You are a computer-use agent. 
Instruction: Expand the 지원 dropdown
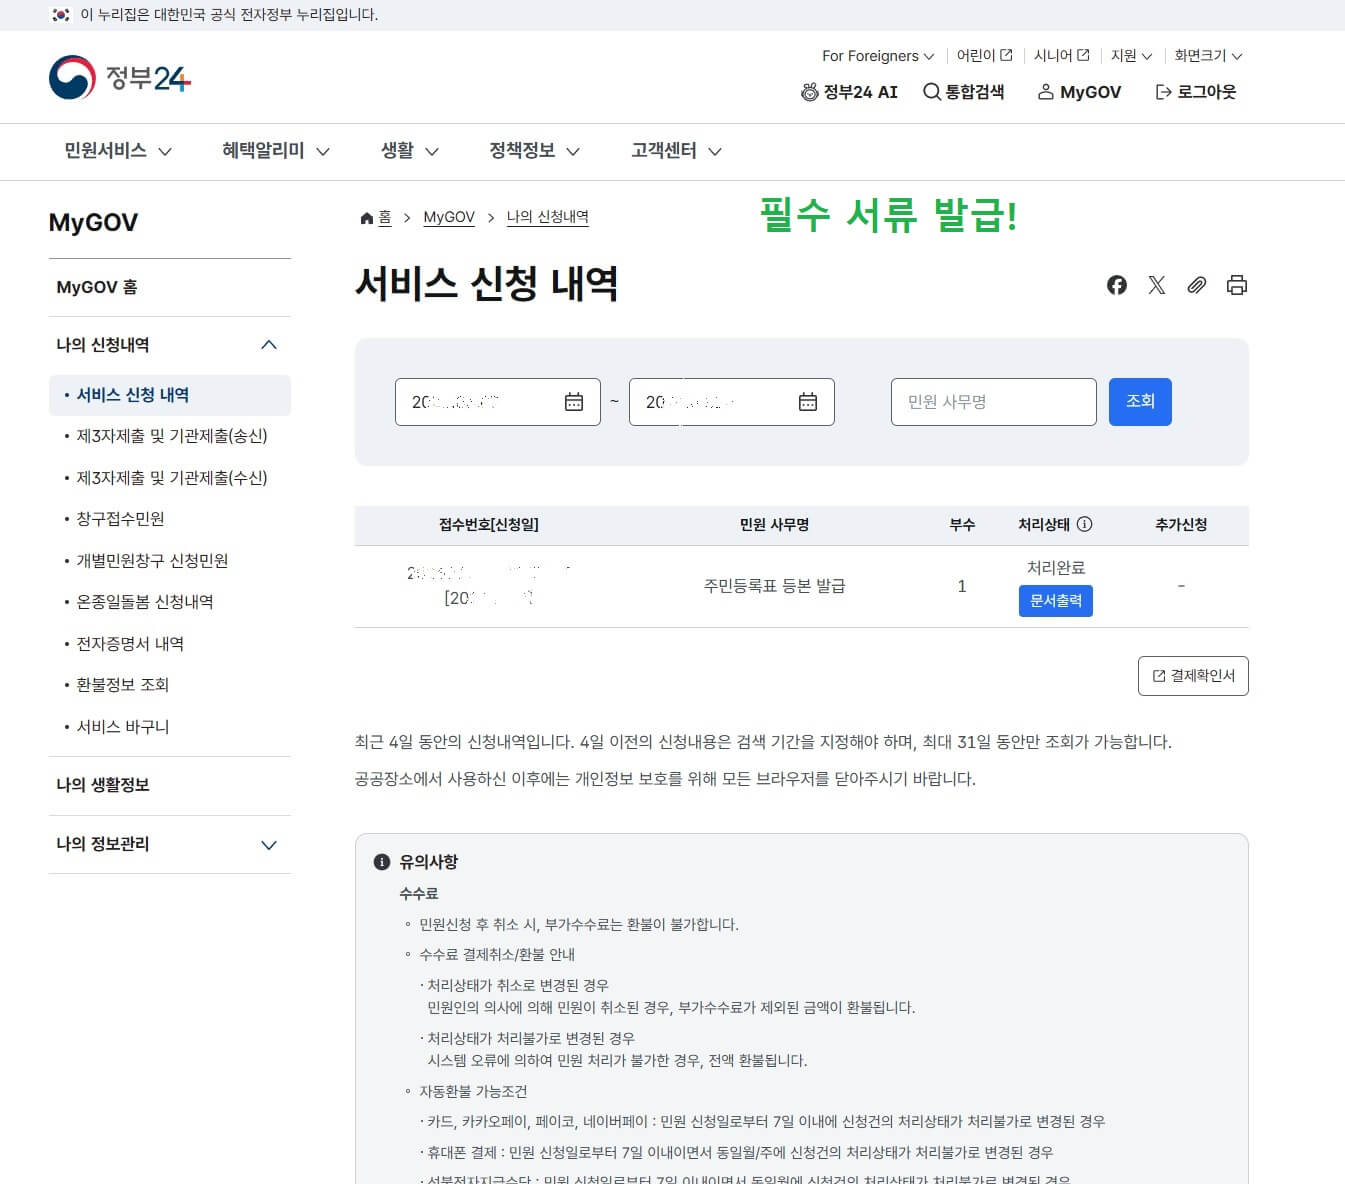(x=1132, y=56)
